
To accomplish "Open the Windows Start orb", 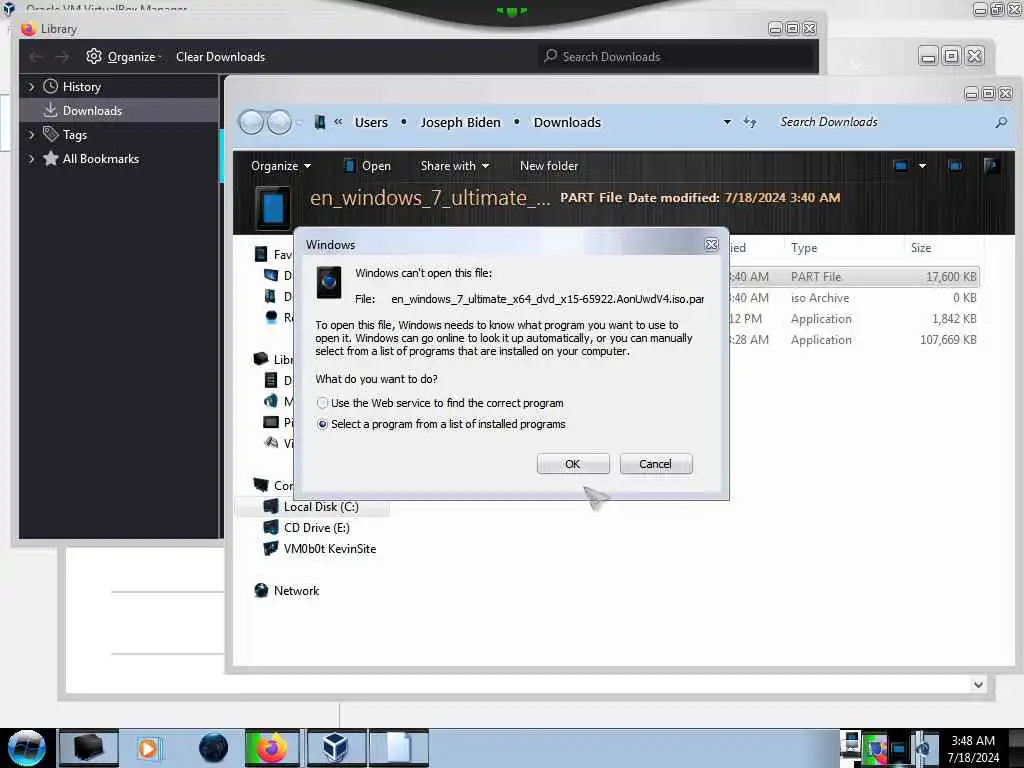I will coord(27,748).
